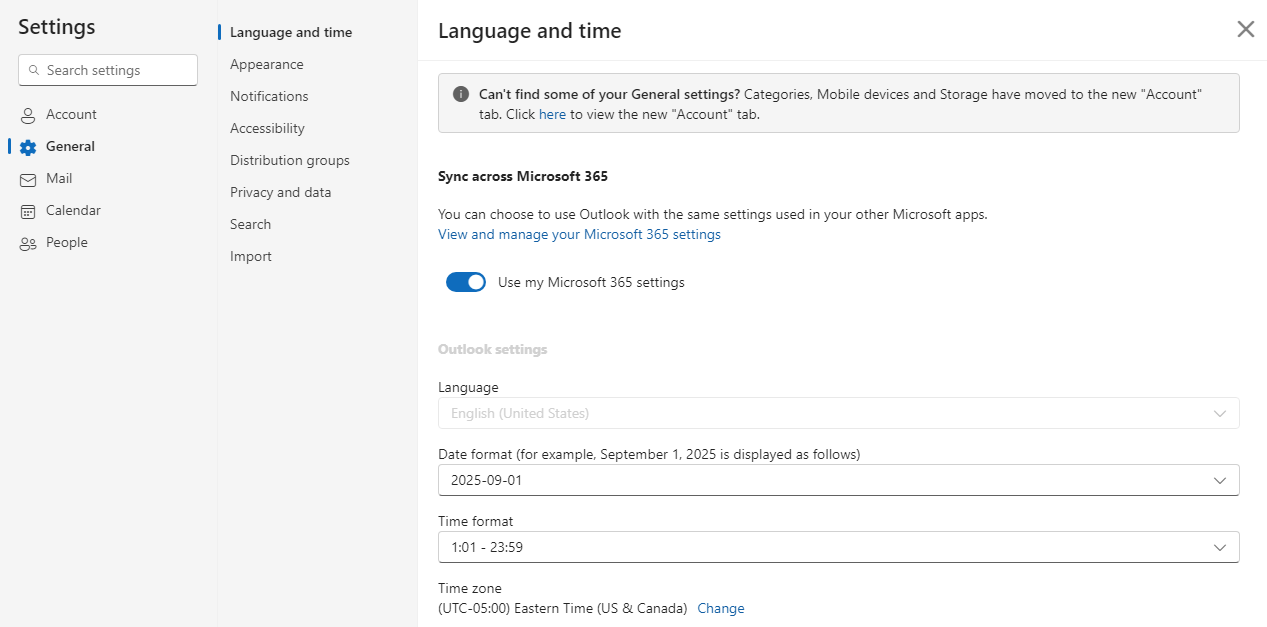The width and height of the screenshot is (1267, 627).
Task: Click the info icon in the notice banner
Action: (x=460, y=94)
